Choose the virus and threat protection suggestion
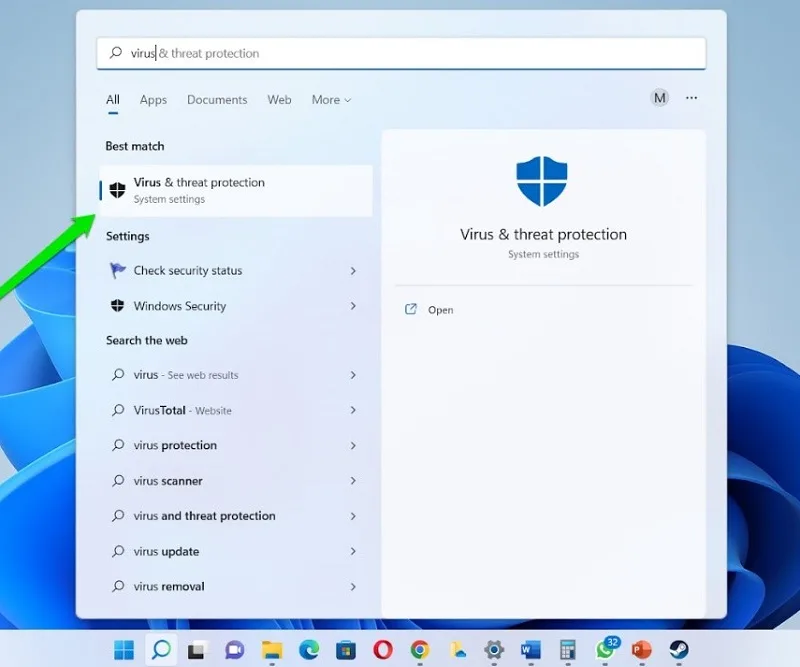 pyautogui.click(x=236, y=516)
